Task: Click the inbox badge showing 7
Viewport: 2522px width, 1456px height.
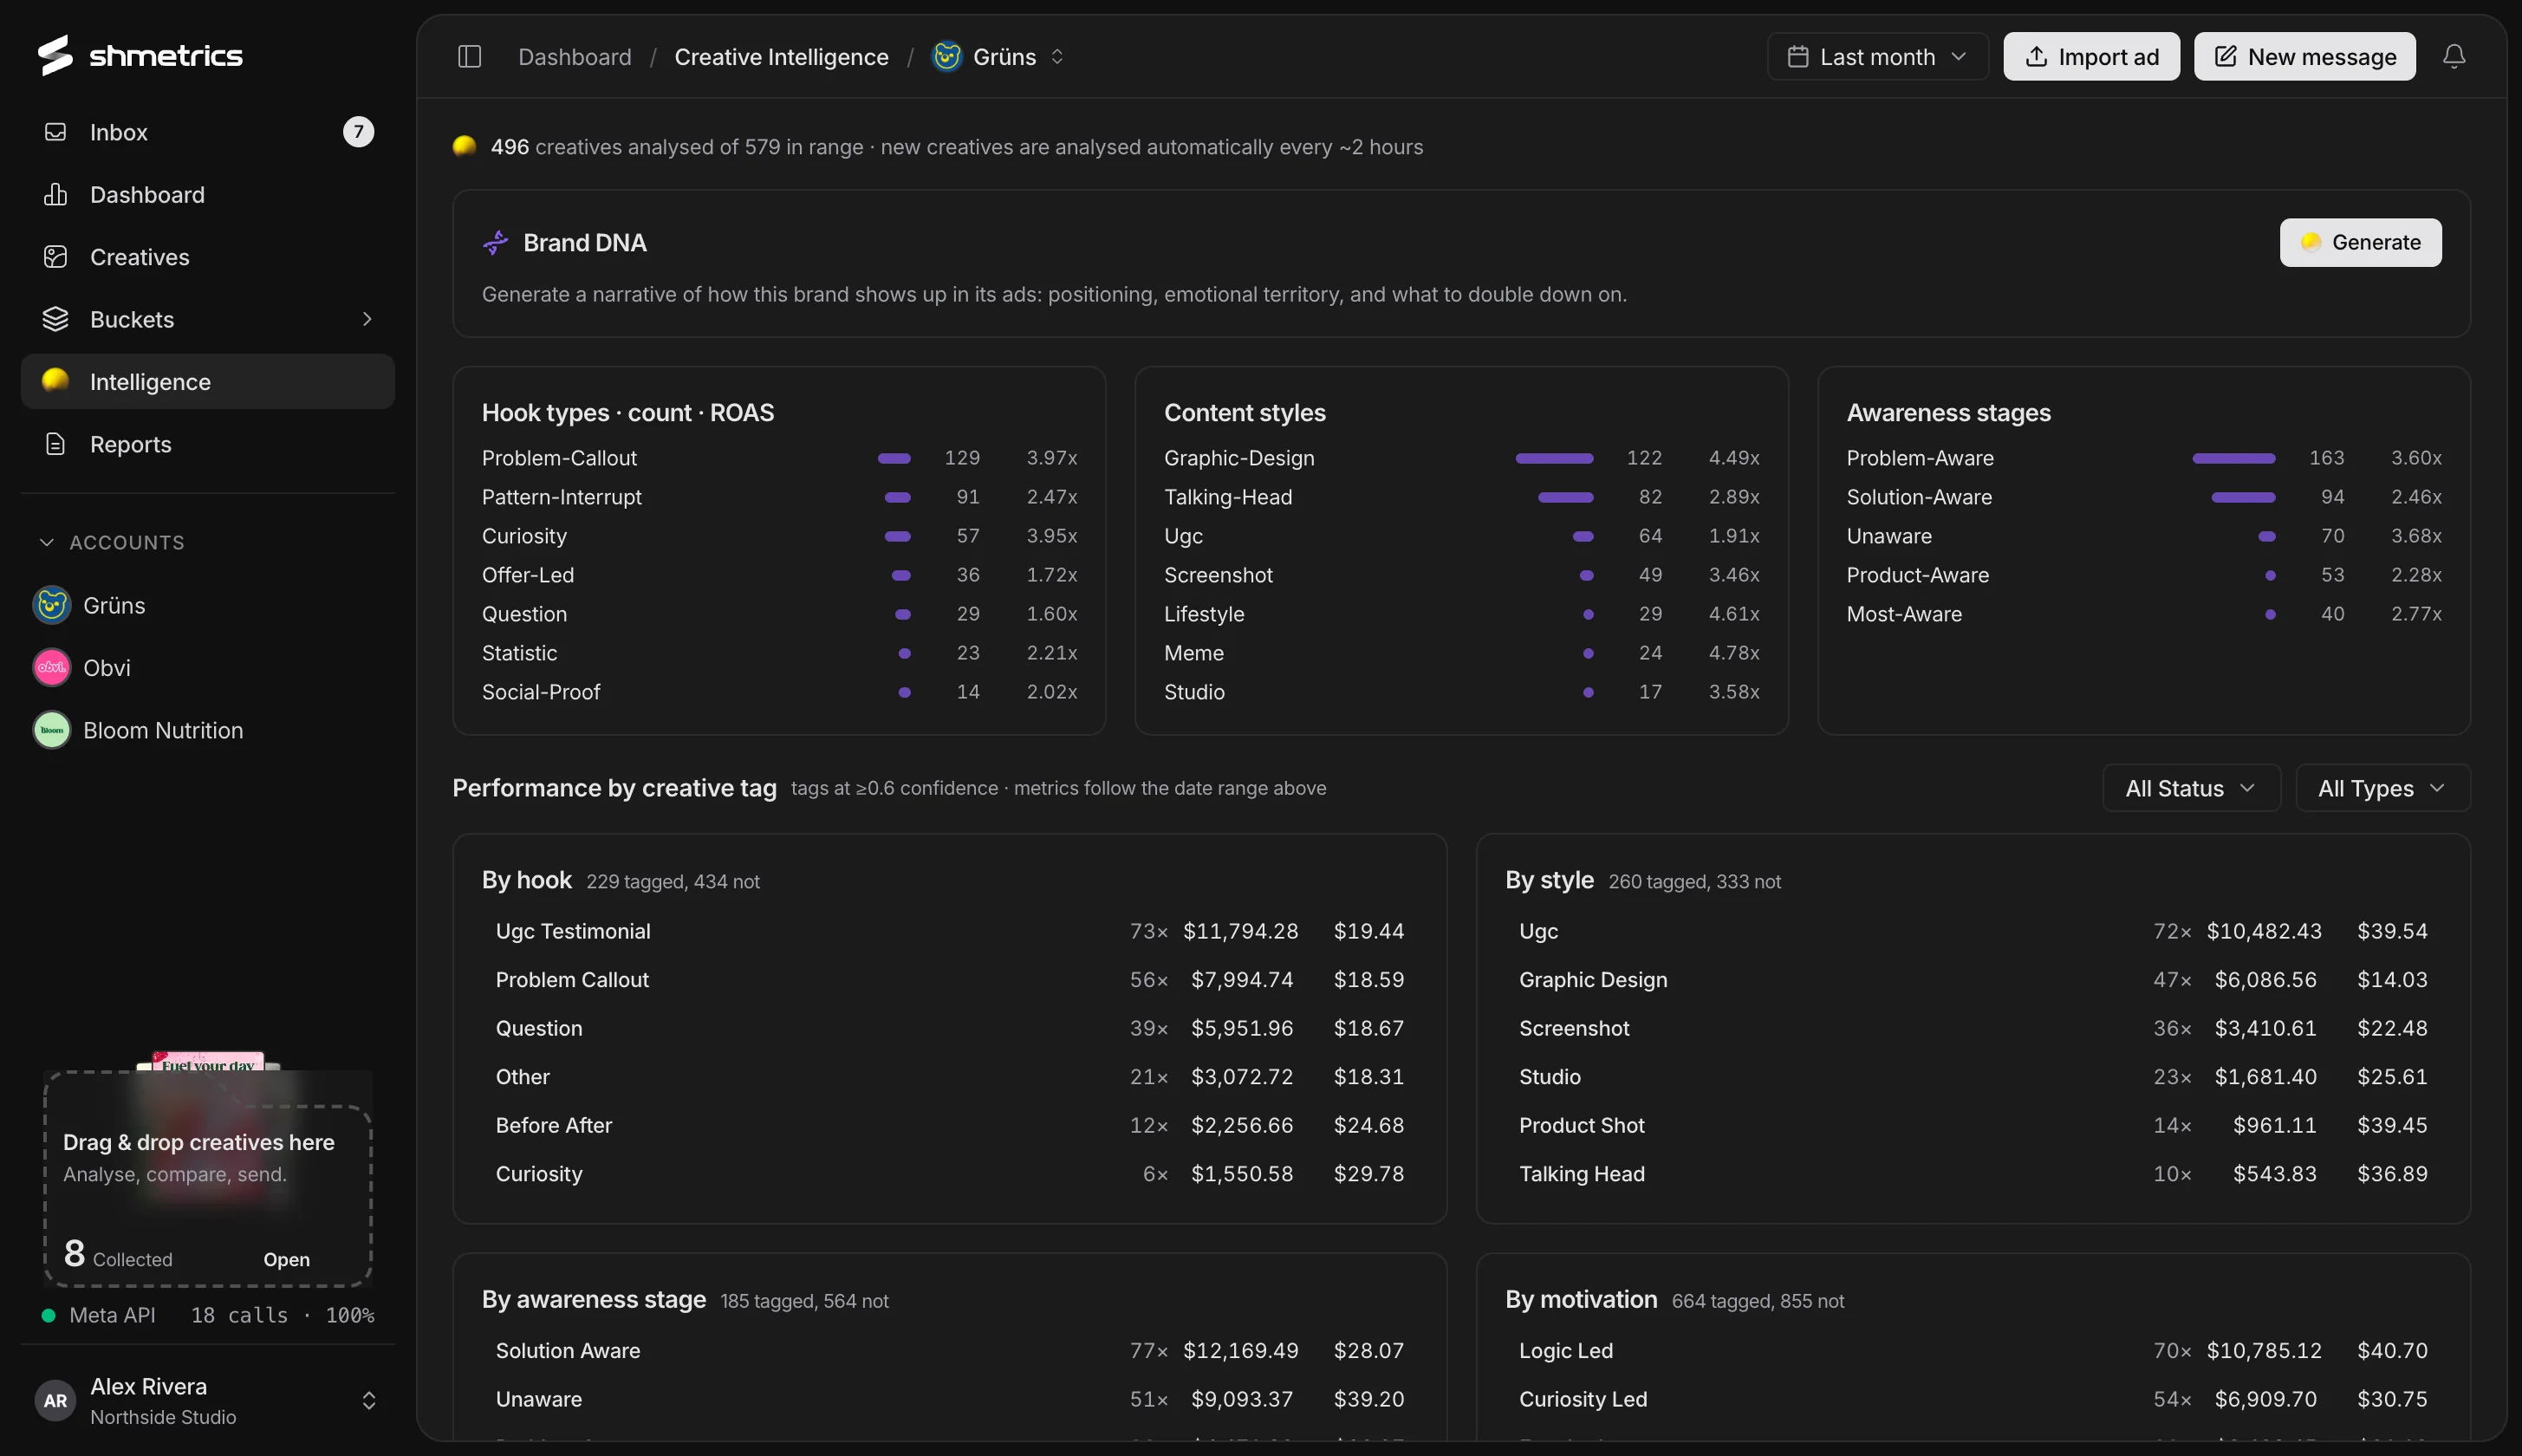Action: pyautogui.click(x=358, y=132)
